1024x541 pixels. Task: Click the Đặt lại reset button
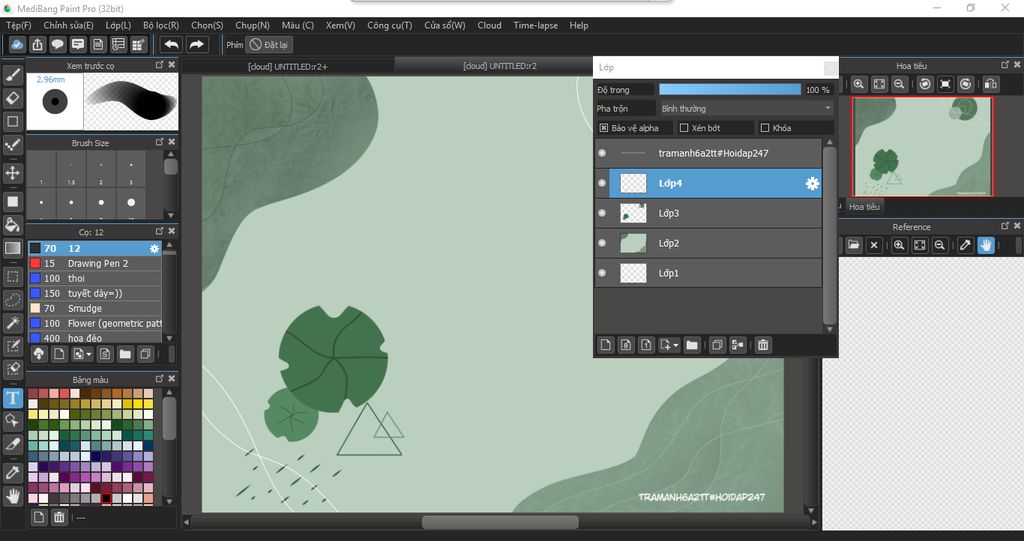tap(269, 44)
